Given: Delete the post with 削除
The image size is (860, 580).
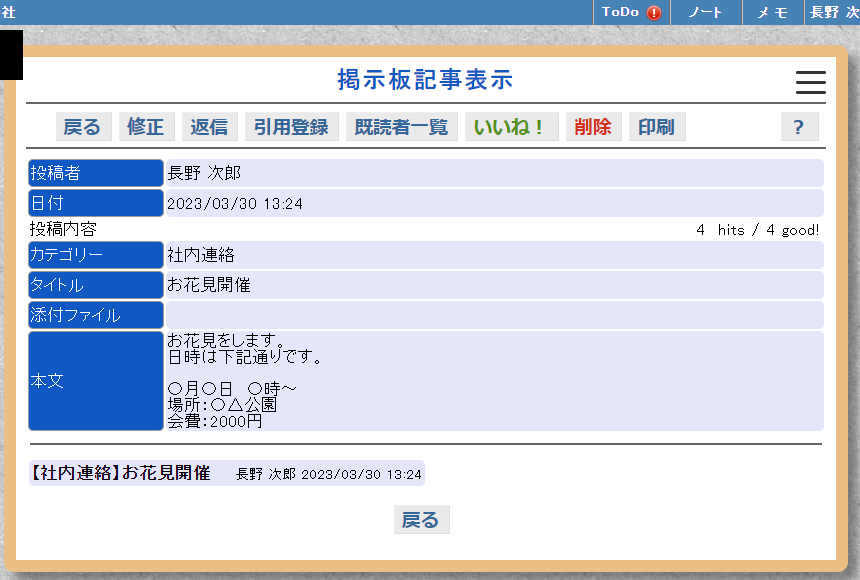Looking at the screenshot, I should 593,126.
